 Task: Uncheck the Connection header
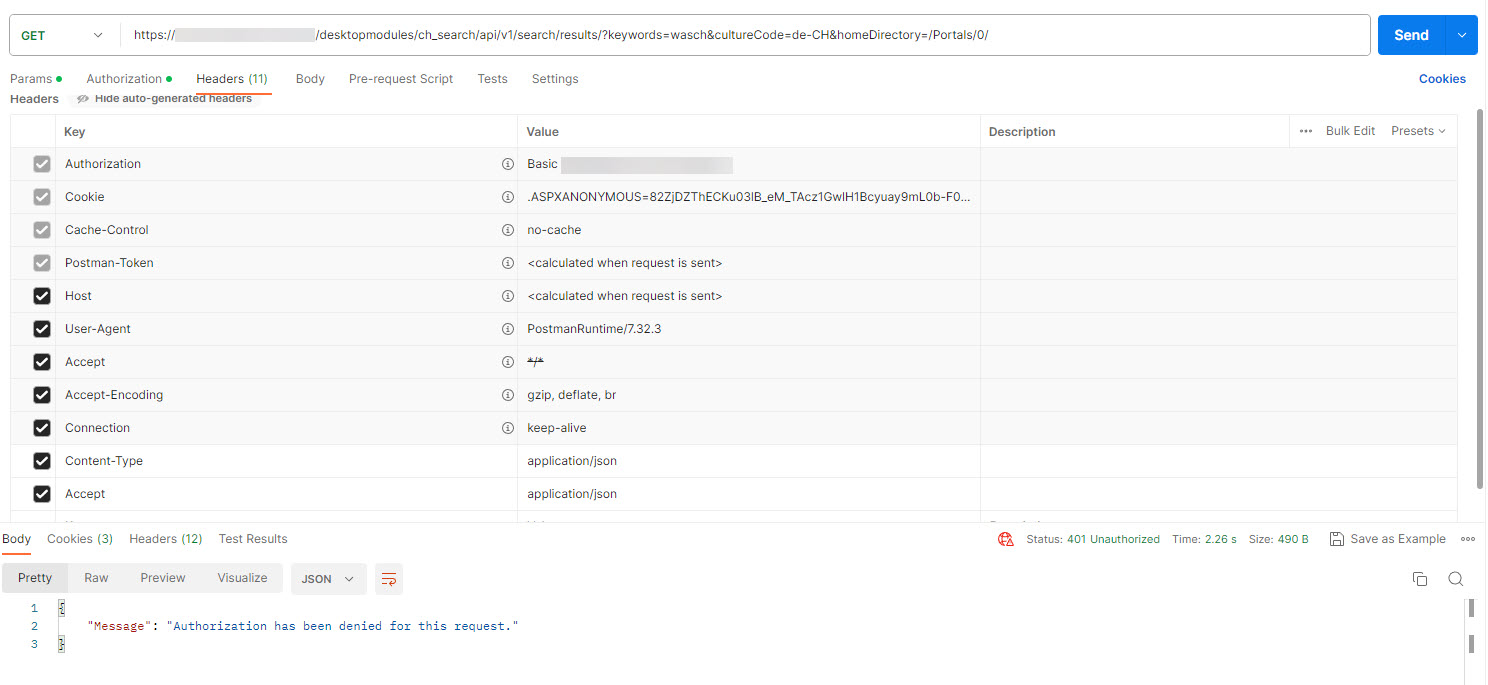pyautogui.click(x=42, y=428)
